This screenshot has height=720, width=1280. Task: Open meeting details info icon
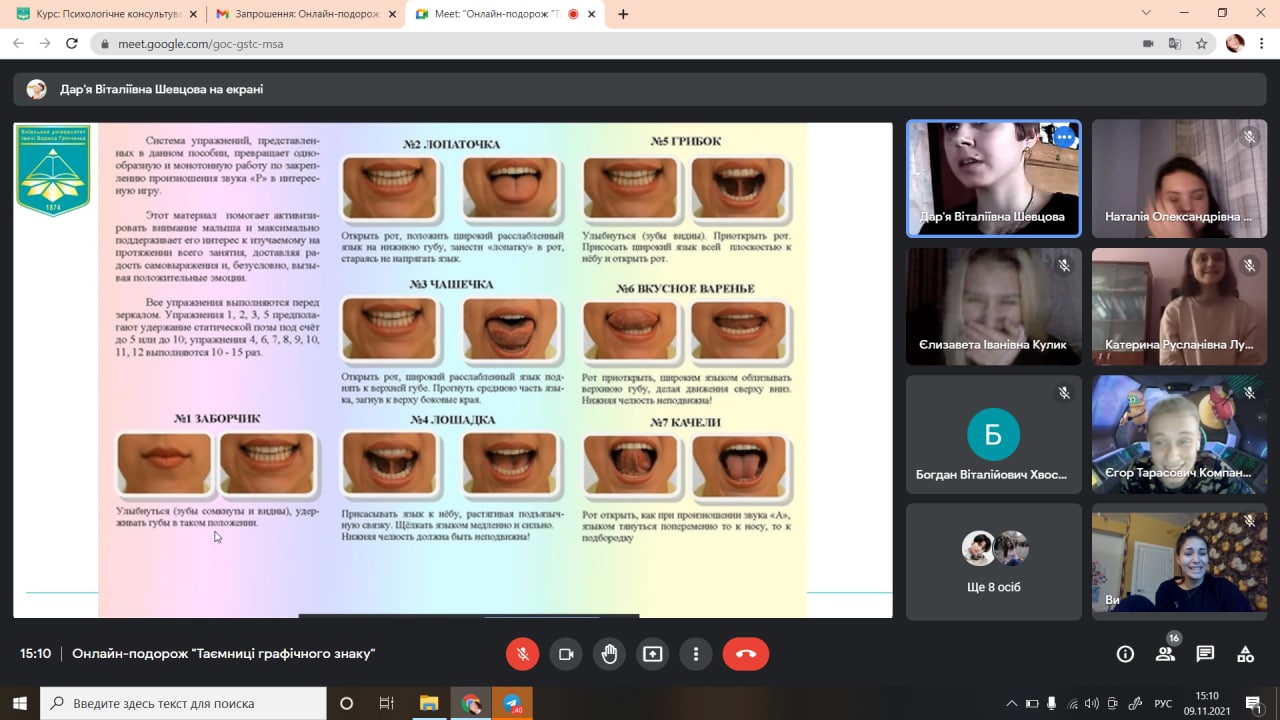[1125, 654]
